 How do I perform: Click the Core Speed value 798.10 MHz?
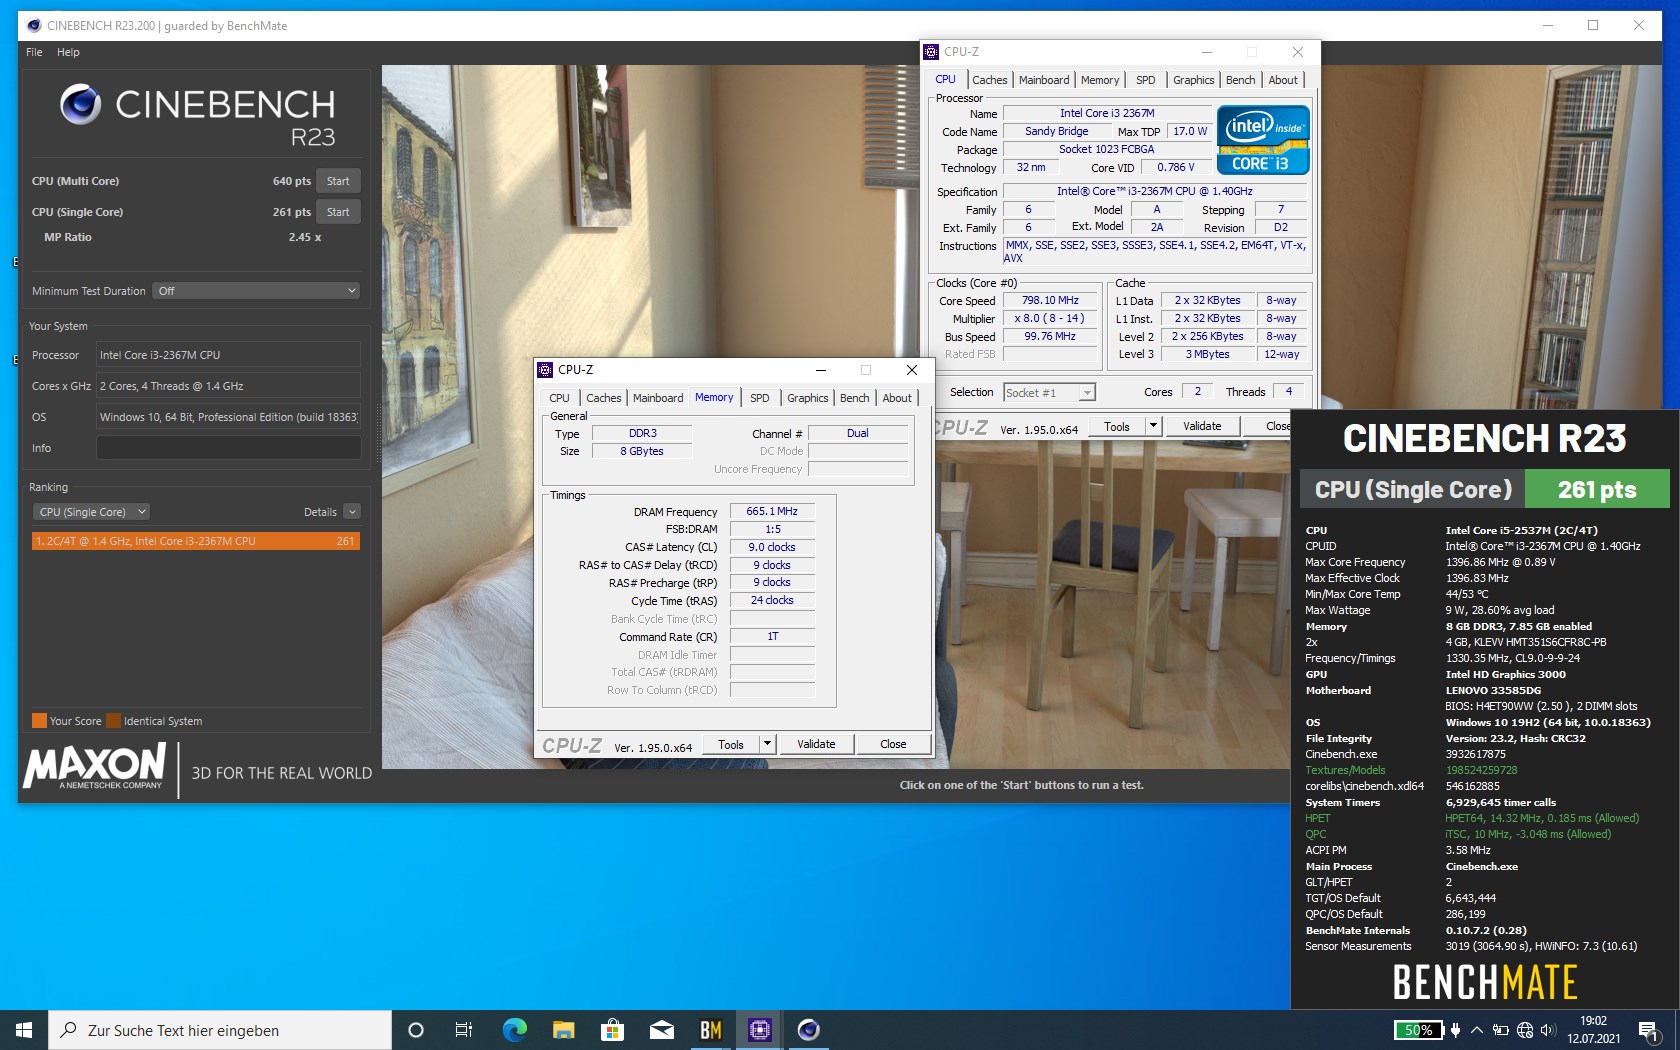1050,300
